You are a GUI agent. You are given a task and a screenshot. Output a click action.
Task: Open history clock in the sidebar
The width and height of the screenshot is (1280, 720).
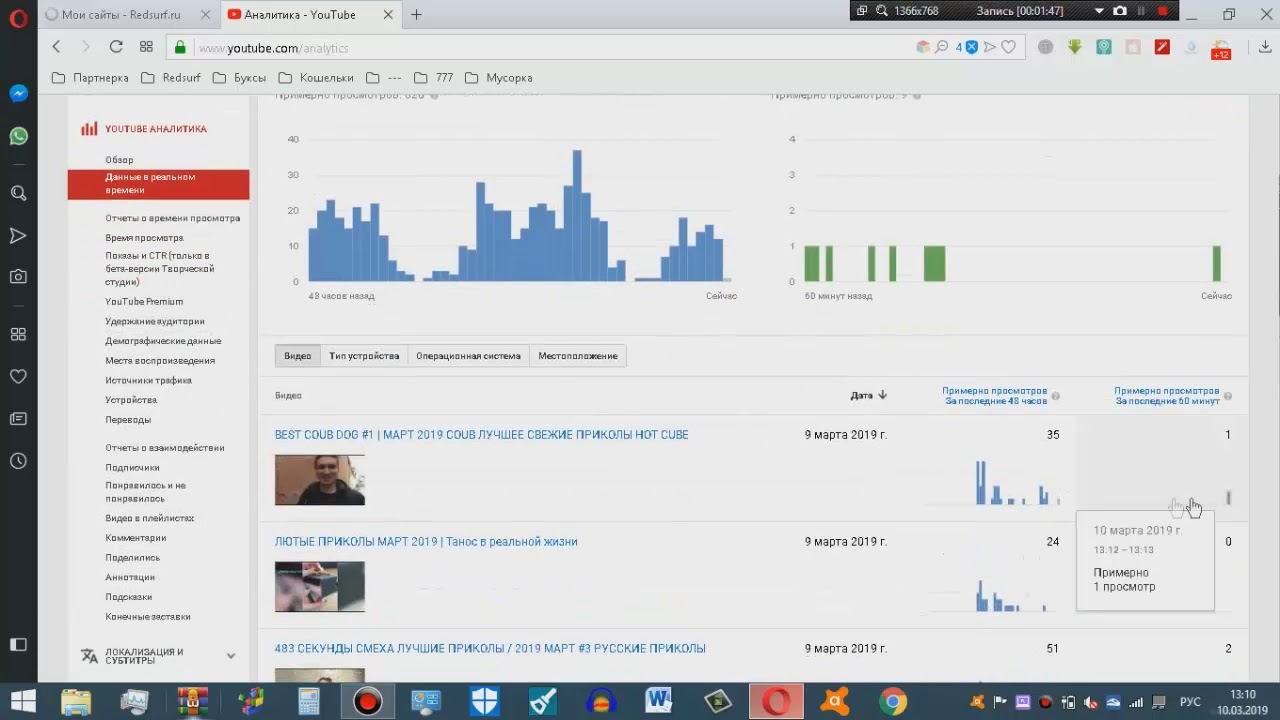(x=18, y=461)
